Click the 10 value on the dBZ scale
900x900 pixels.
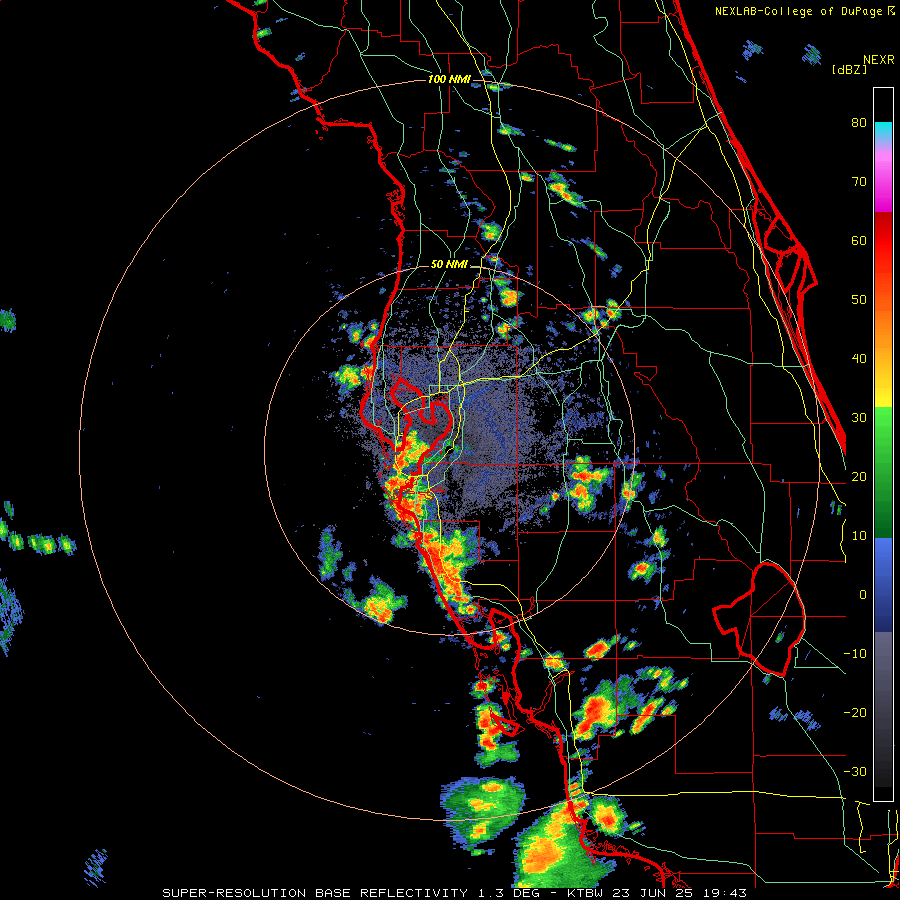859,536
